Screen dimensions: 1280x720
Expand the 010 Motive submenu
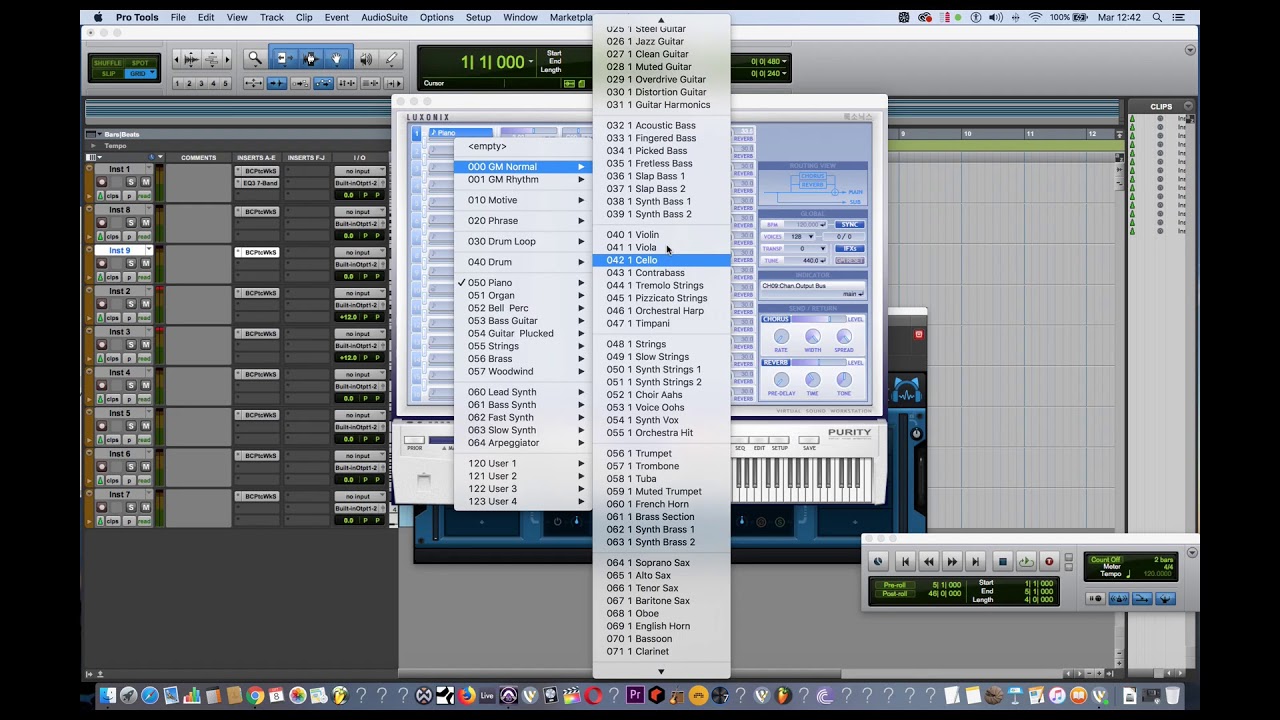[522, 200]
